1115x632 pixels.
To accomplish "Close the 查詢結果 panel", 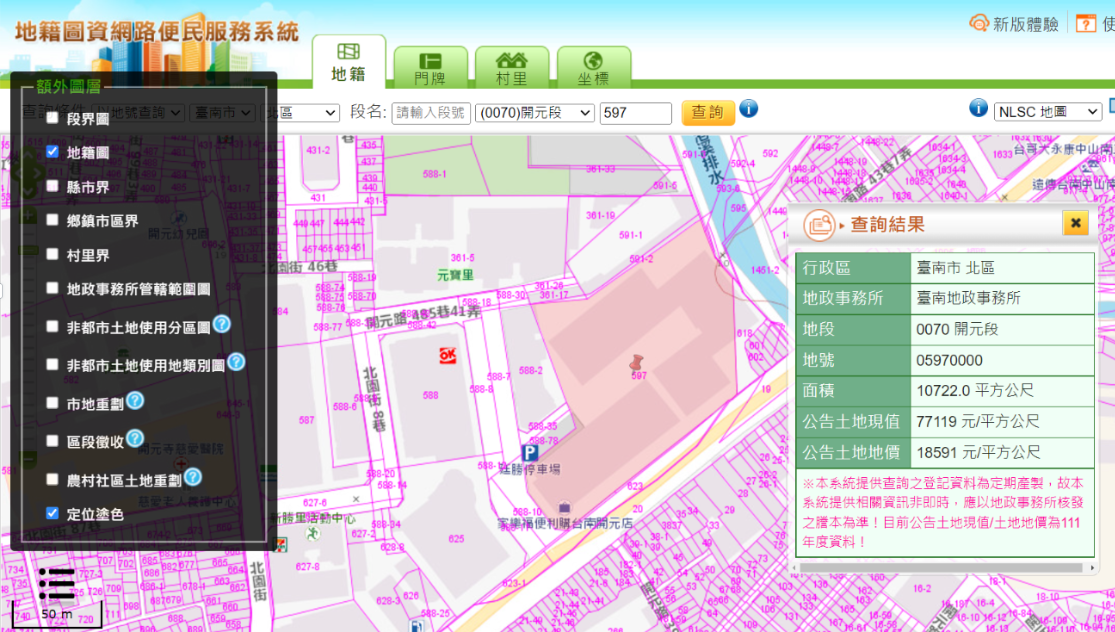I will [1075, 223].
